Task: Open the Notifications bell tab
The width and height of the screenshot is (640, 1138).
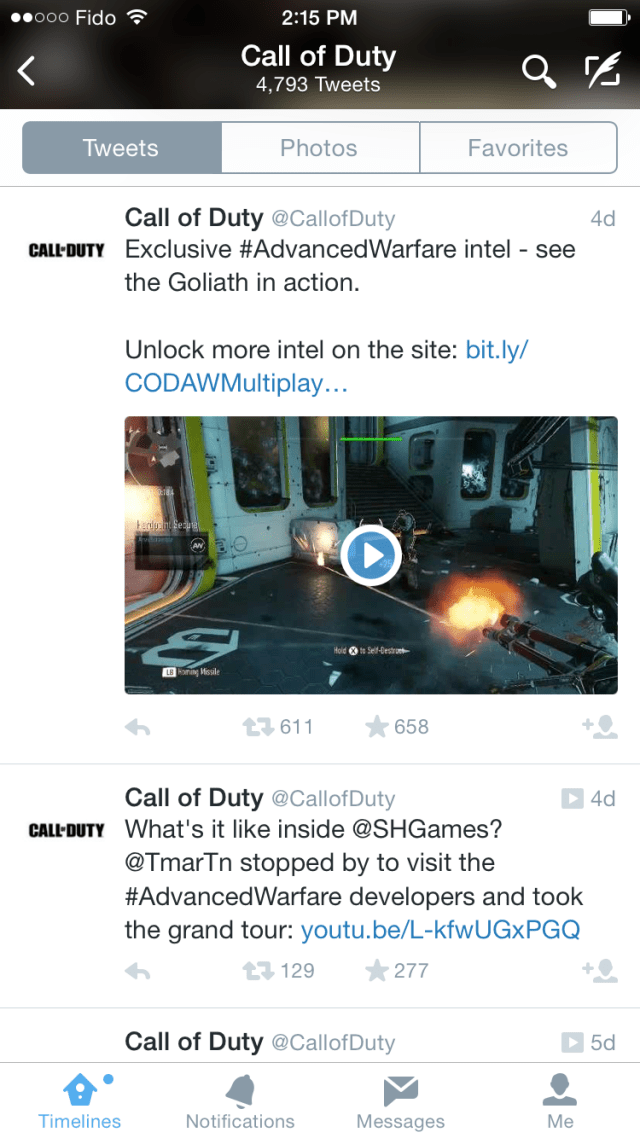Action: [240, 1101]
